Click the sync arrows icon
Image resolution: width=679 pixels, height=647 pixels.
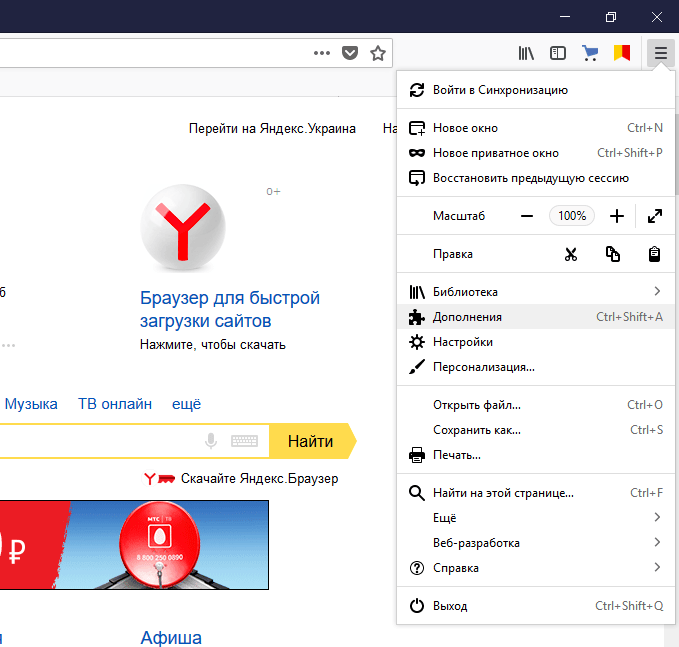[417, 90]
